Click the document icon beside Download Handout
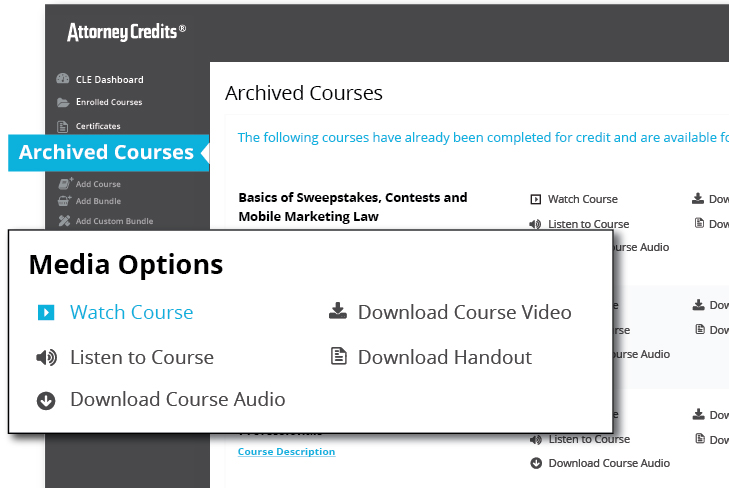Viewport: 729px width, 488px height. point(338,356)
